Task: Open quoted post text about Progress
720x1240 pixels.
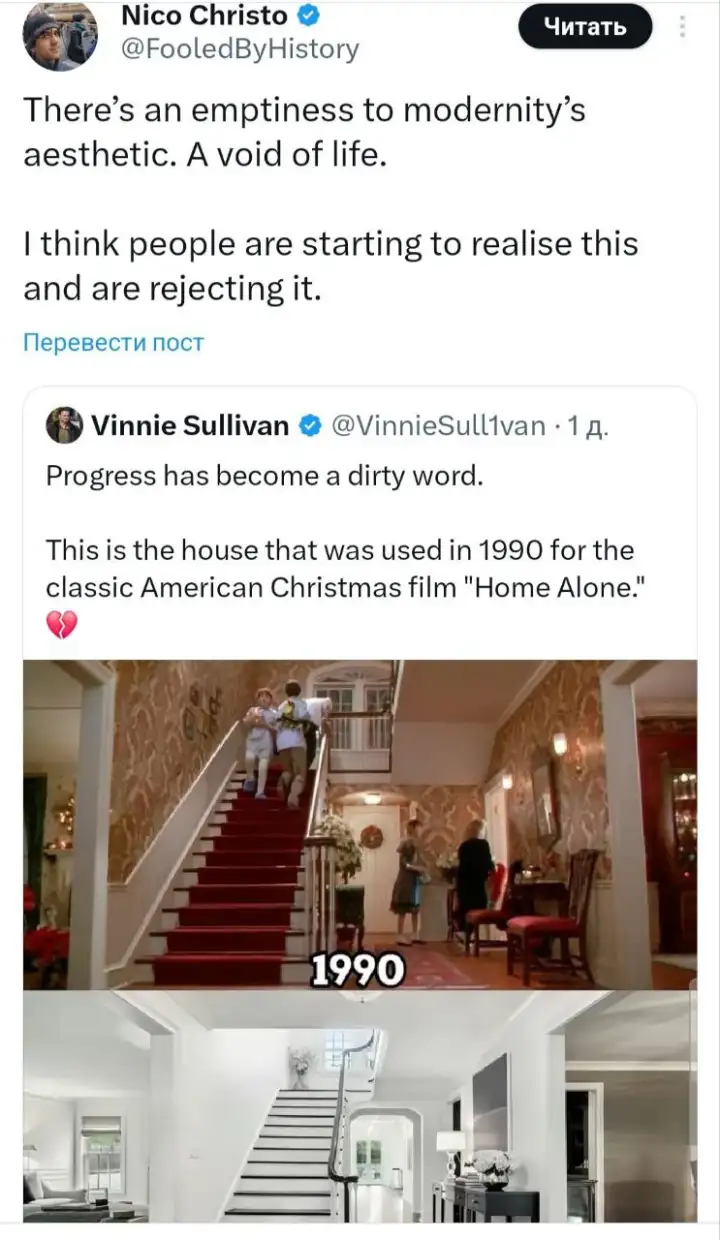Action: point(265,476)
